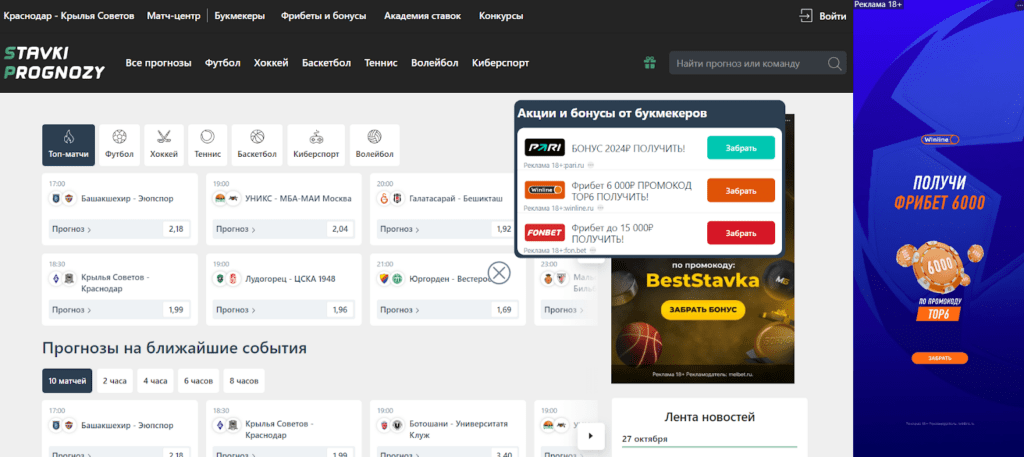Select the 4 часа time filter
The width and height of the screenshot is (1024, 457).
point(155,381)
